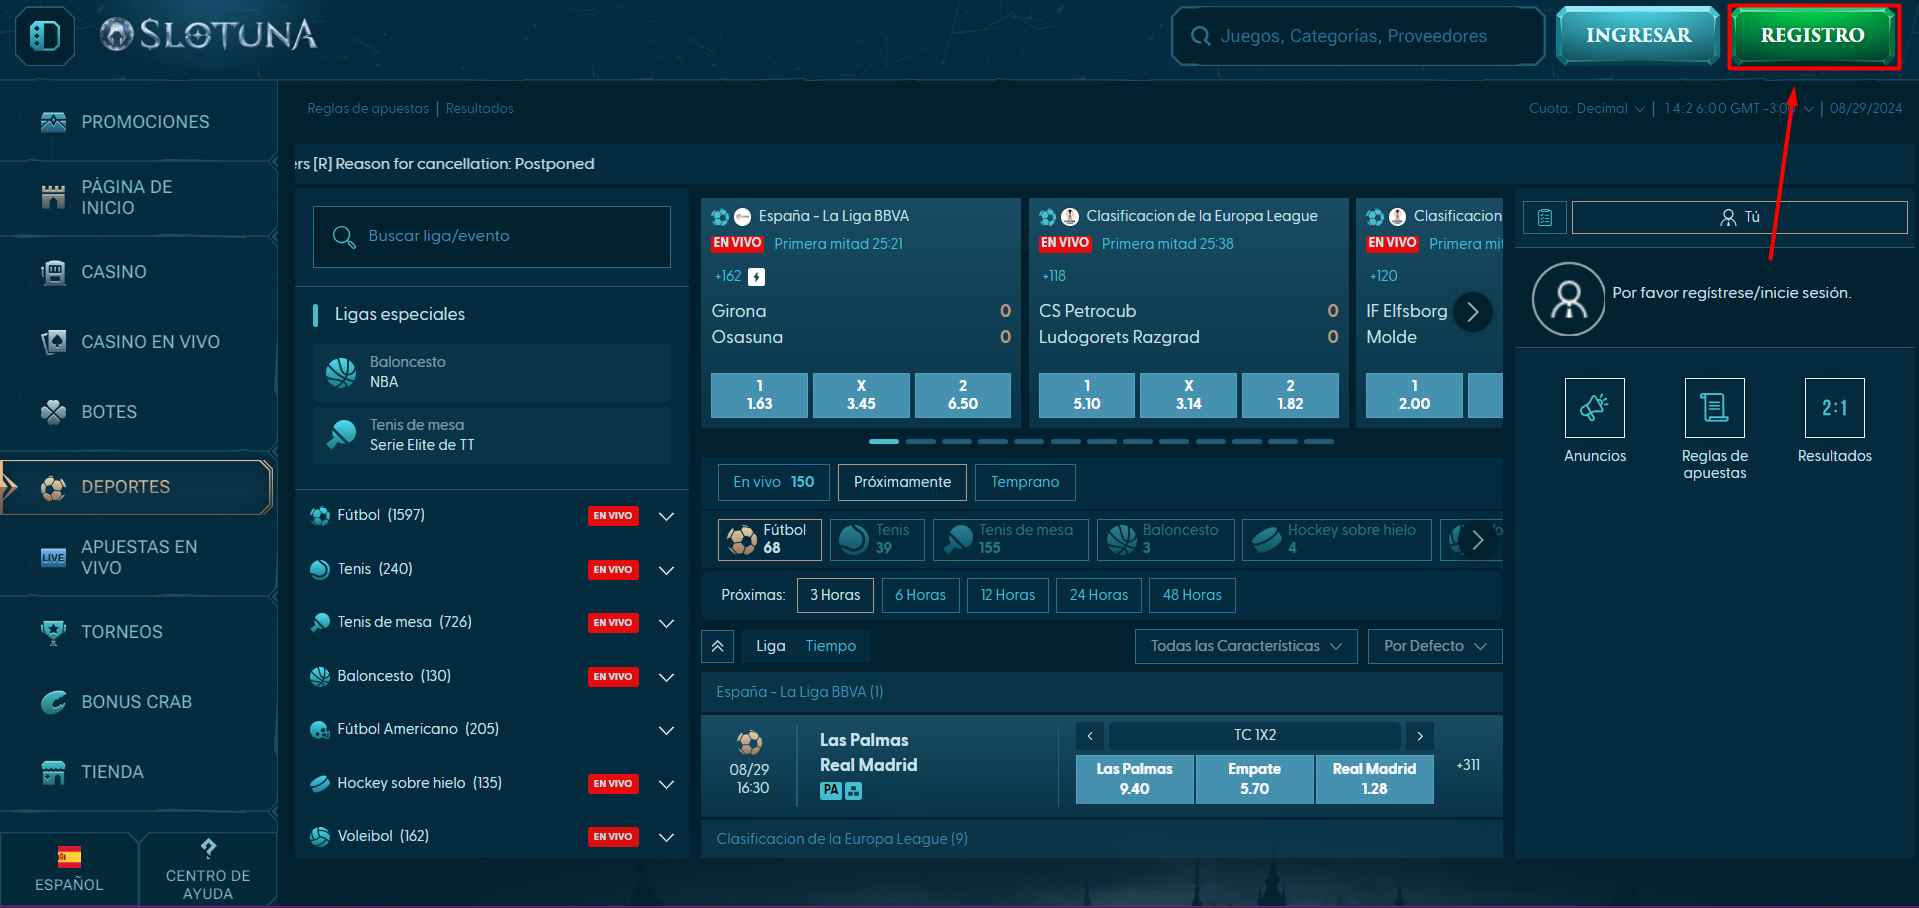Image resolution: width=1919 pixels, height=908 pixels.
Task: Click Fútbol soccer ball icon in sports list
Action: [320, 516]
